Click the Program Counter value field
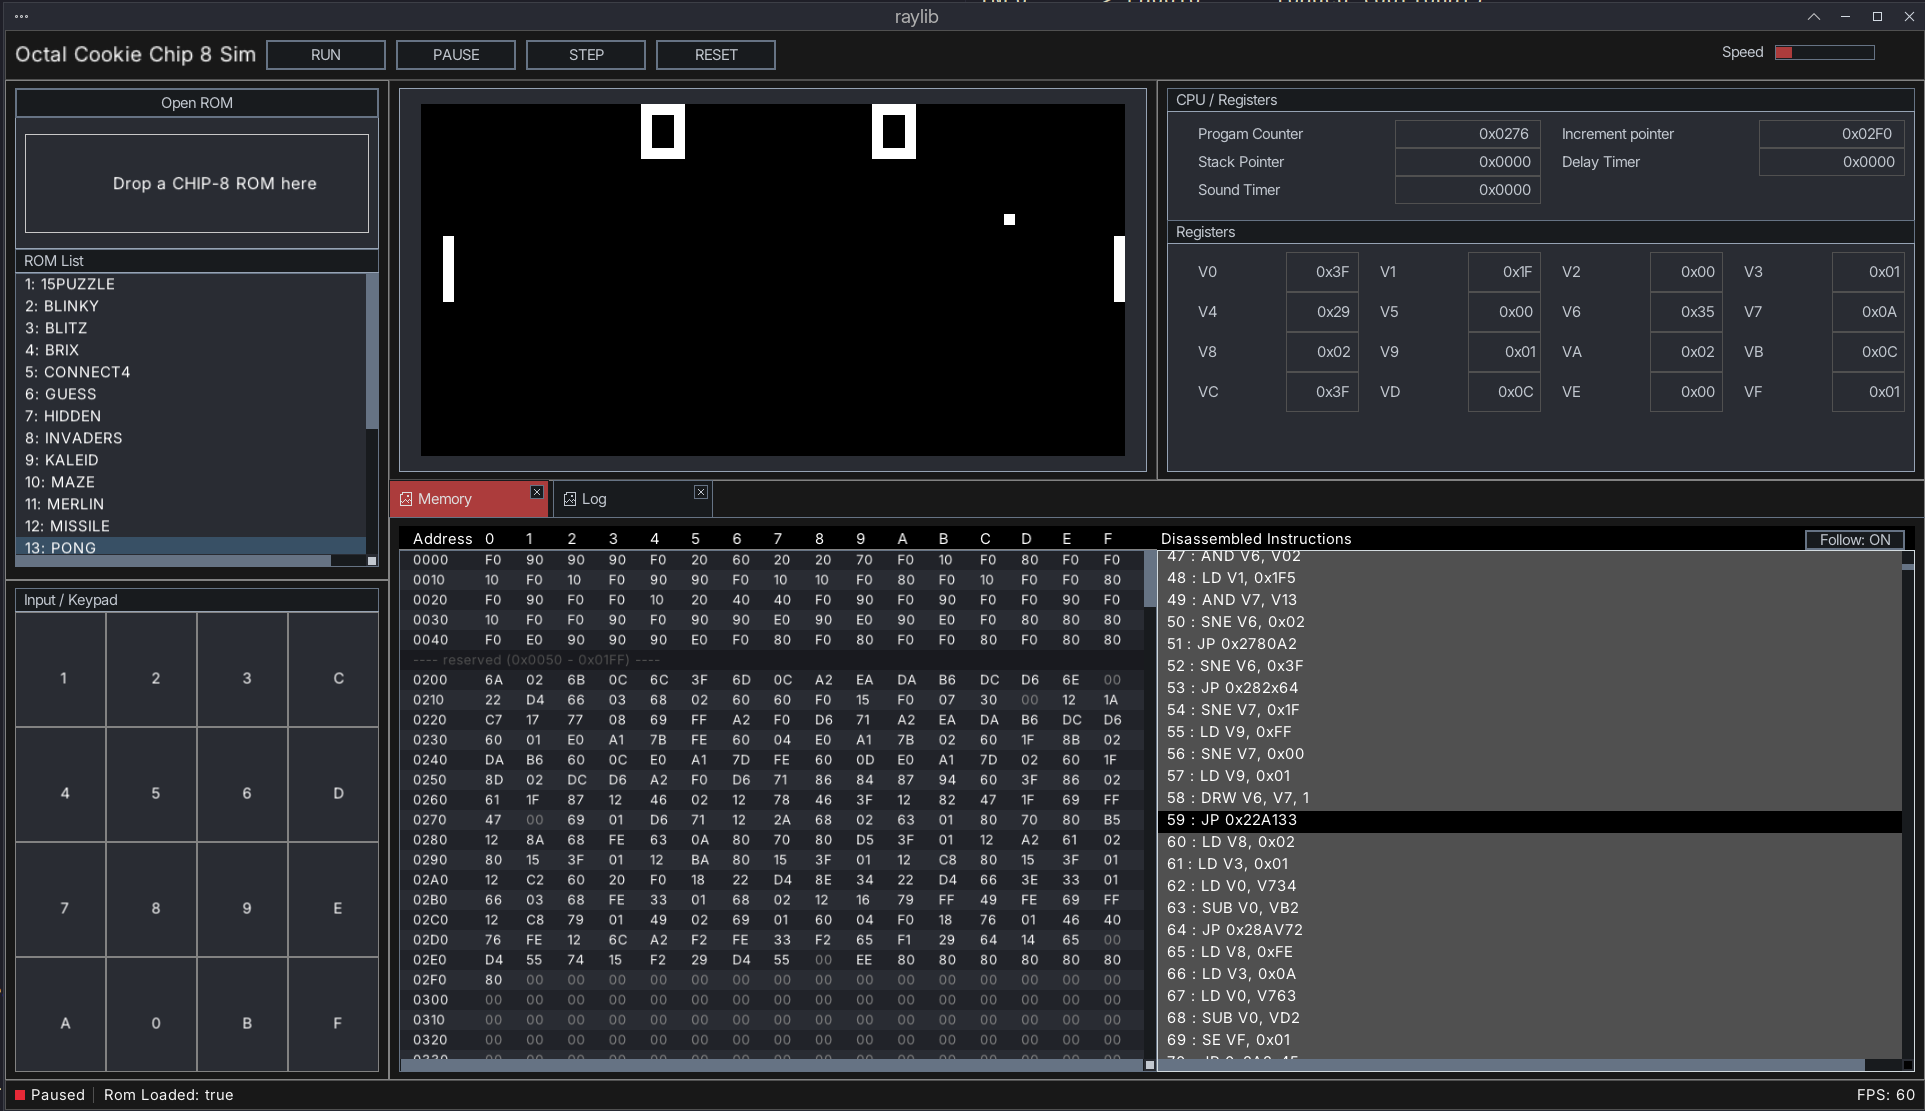Image resolution: width=1925 pixels, height=1111 pixels. (x=1467, y=134)
